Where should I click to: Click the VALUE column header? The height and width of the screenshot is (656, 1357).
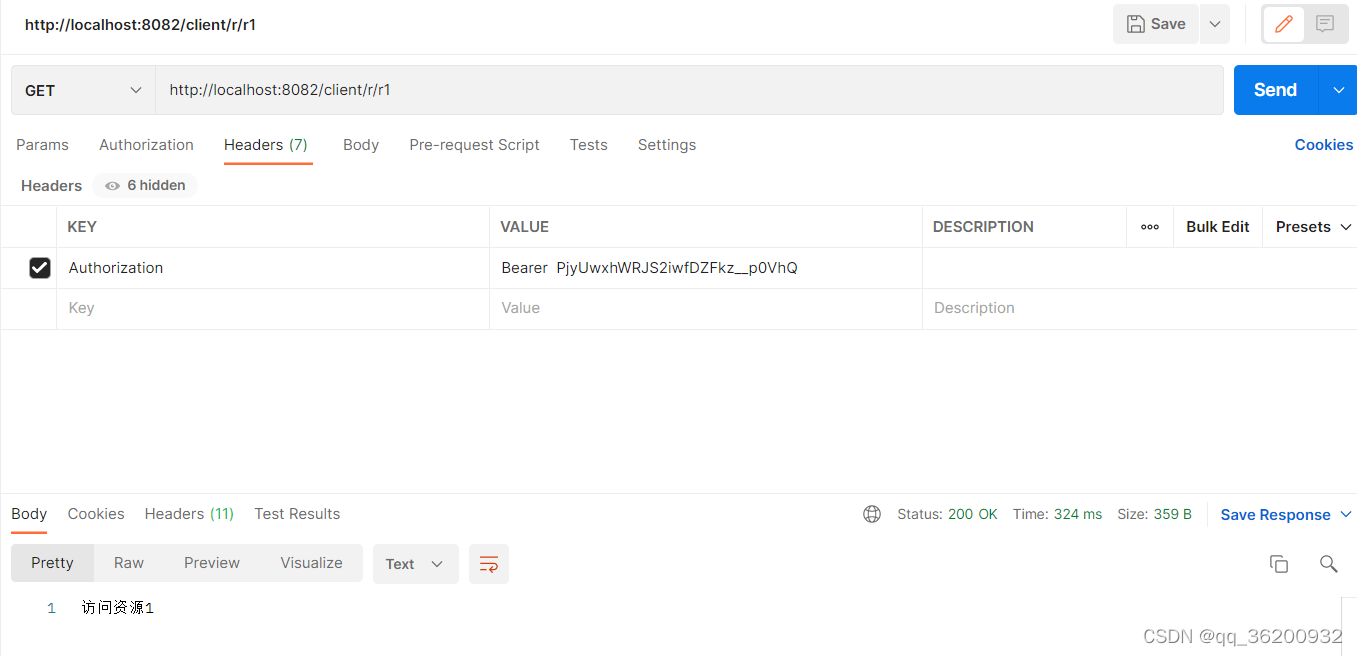pyautogui.click(x=524, y=227)
